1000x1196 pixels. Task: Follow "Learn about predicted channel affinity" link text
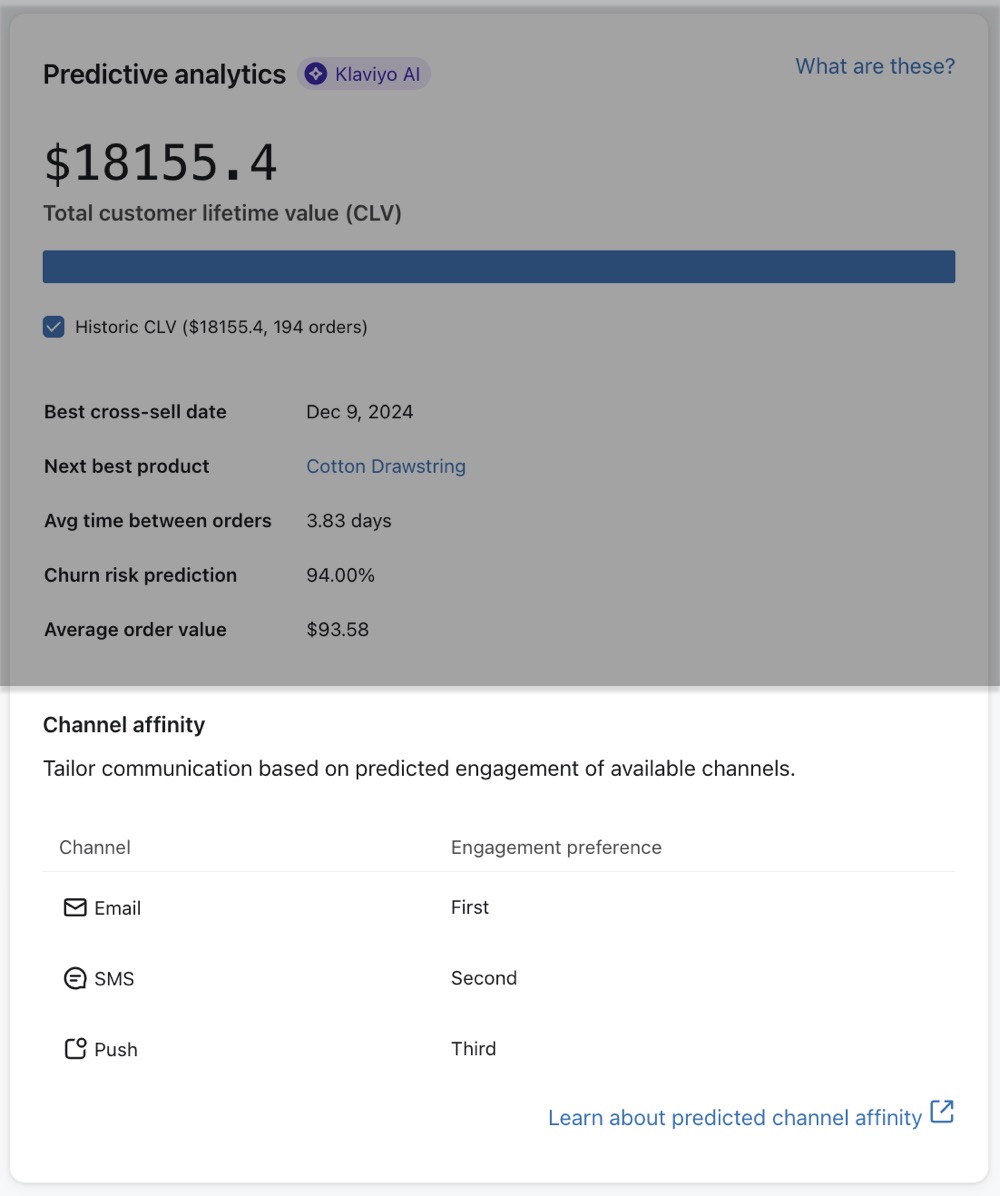point(734,1118)
